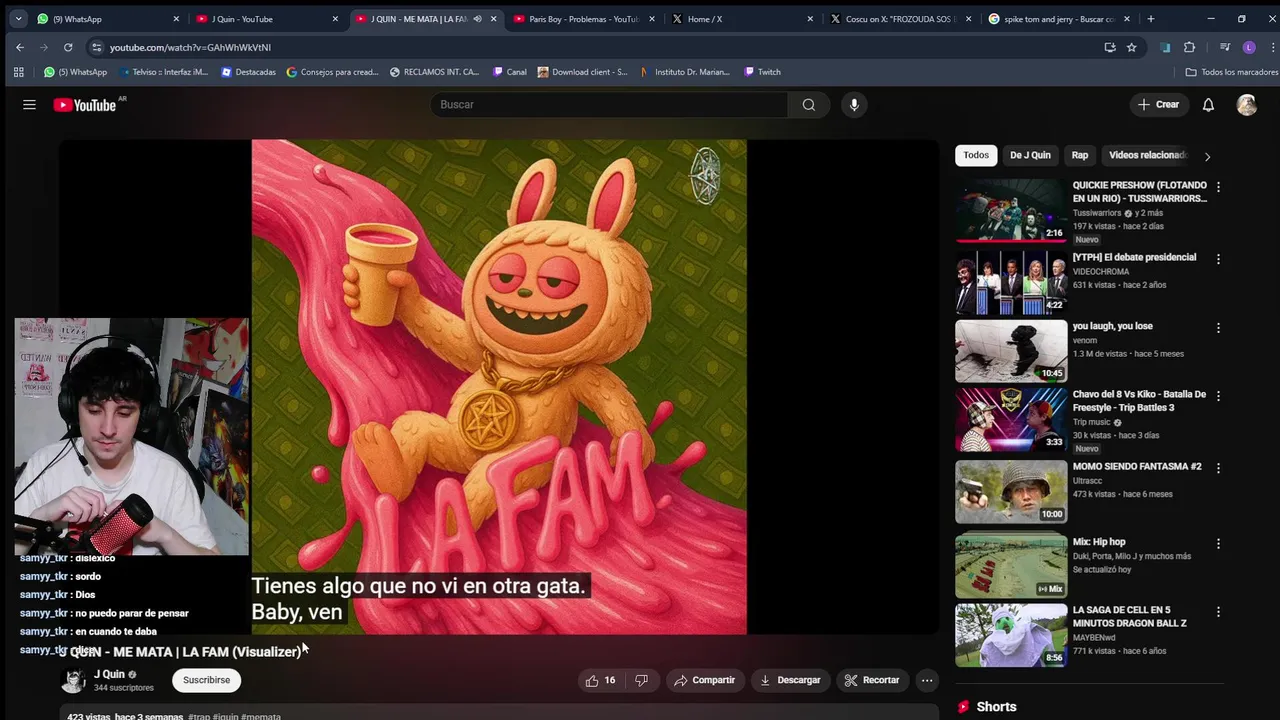Open J Quin channel name link
The width and height of the screenshot is (1280, 720).
click(x=109, y=674)
